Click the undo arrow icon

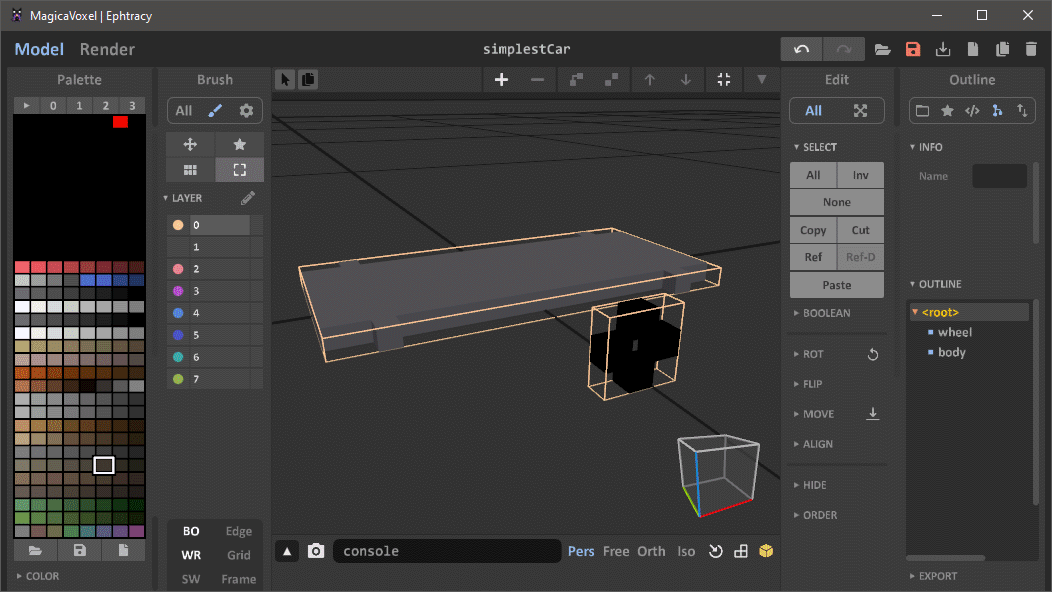802,49
